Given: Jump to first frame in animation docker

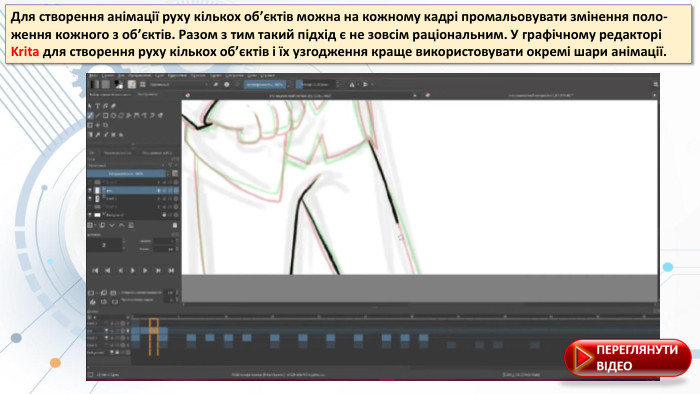Looking at the screenshot, I should (95, 270).
